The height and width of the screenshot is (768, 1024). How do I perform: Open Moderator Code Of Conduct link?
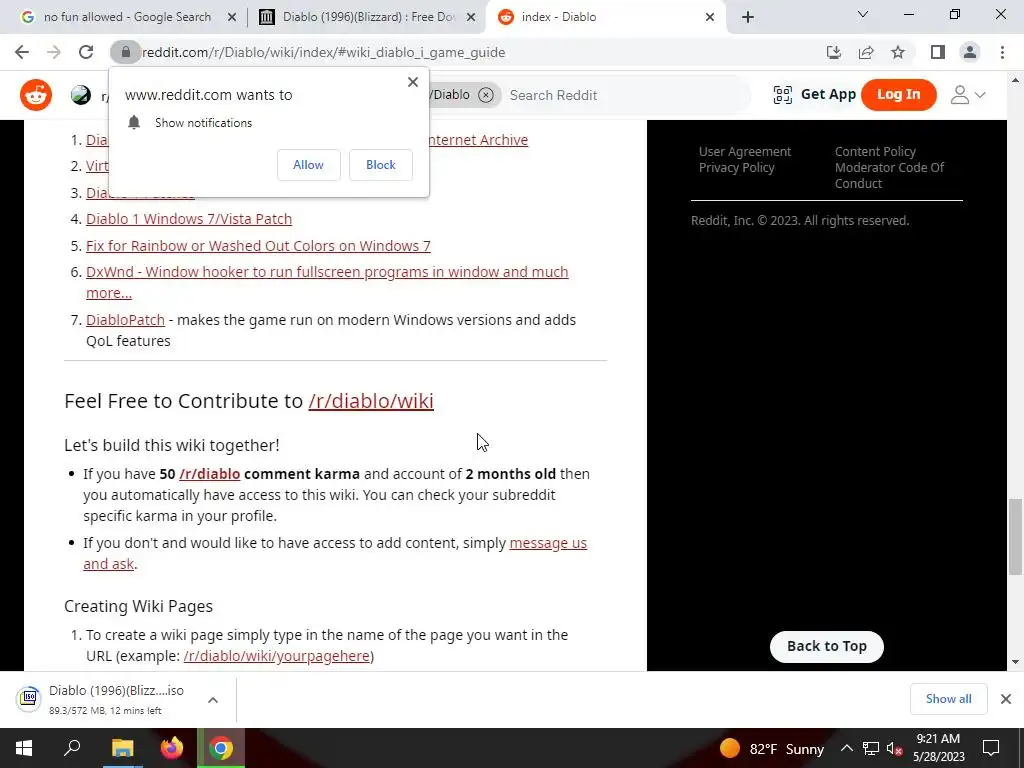point(889,176)
